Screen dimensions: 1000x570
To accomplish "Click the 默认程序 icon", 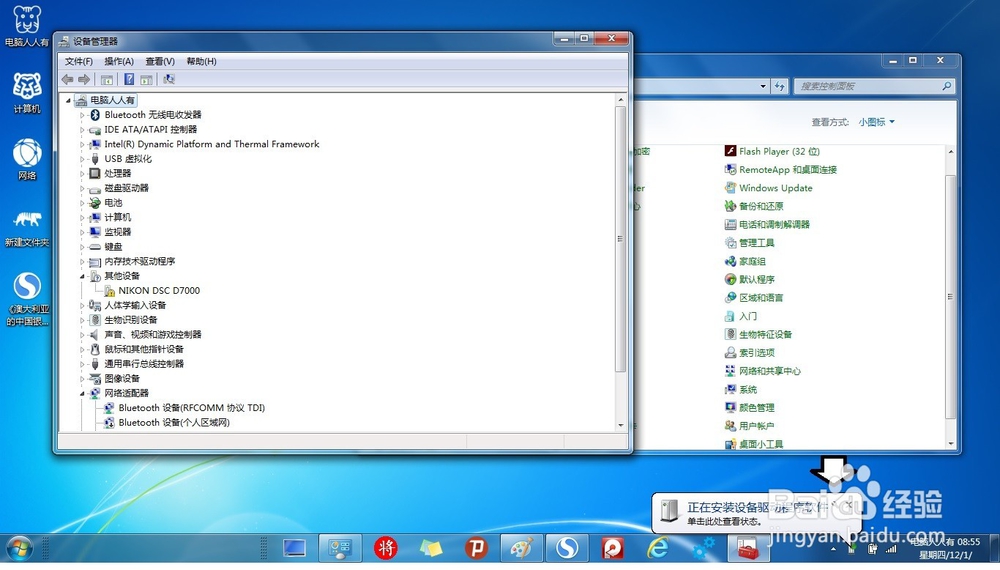I will [730, 279].
